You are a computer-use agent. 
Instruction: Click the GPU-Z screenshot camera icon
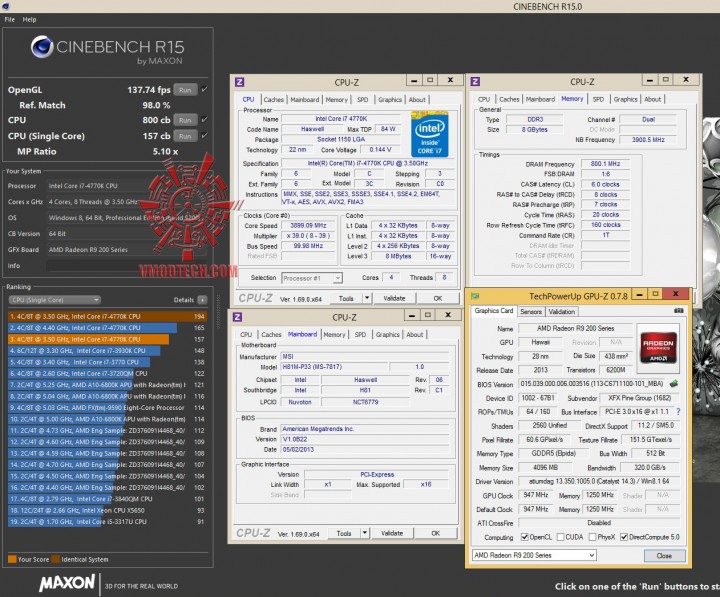[x=679, y=311]
